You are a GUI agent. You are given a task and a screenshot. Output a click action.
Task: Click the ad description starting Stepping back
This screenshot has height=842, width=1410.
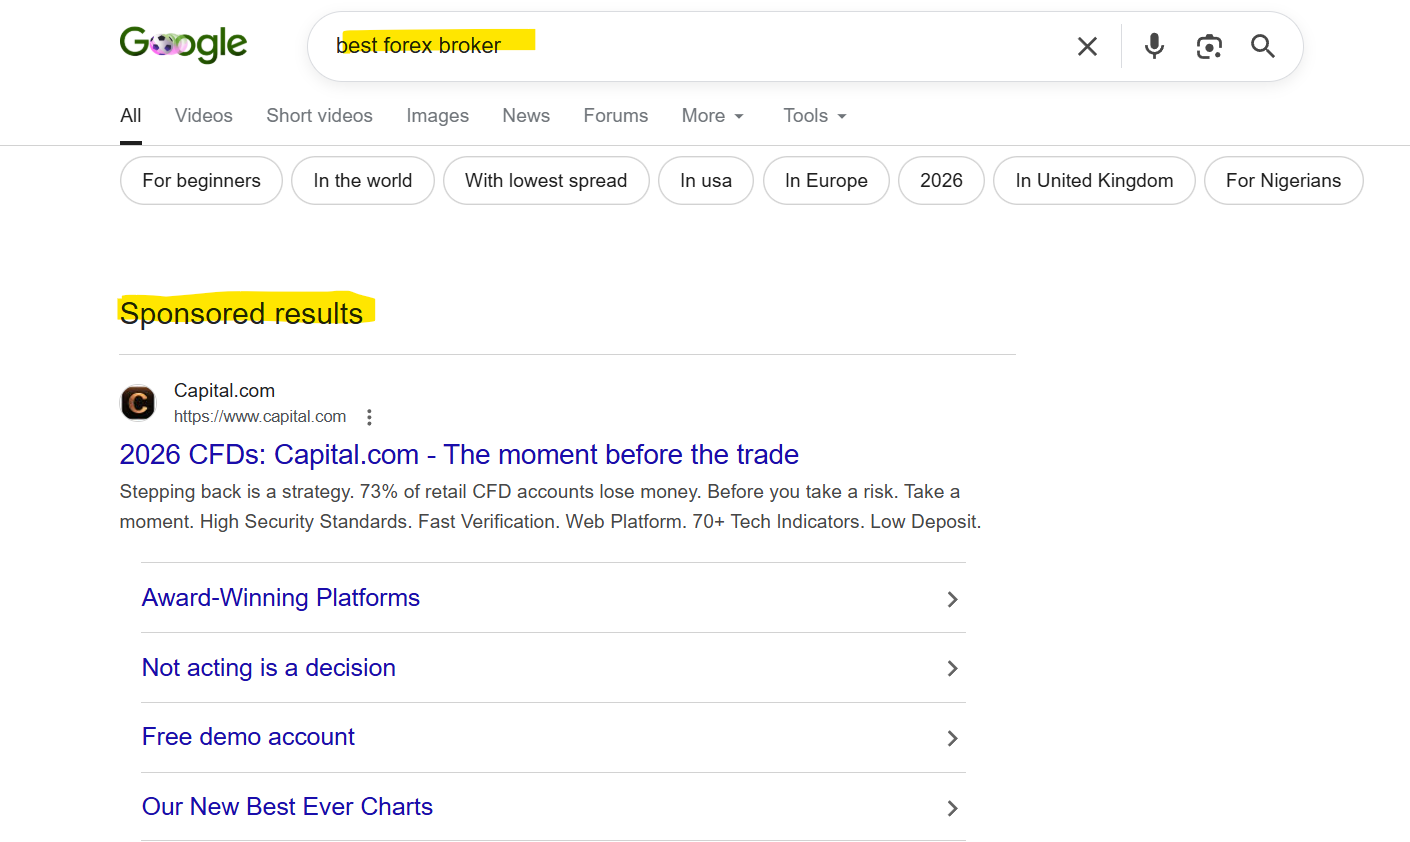click(550, 507)
